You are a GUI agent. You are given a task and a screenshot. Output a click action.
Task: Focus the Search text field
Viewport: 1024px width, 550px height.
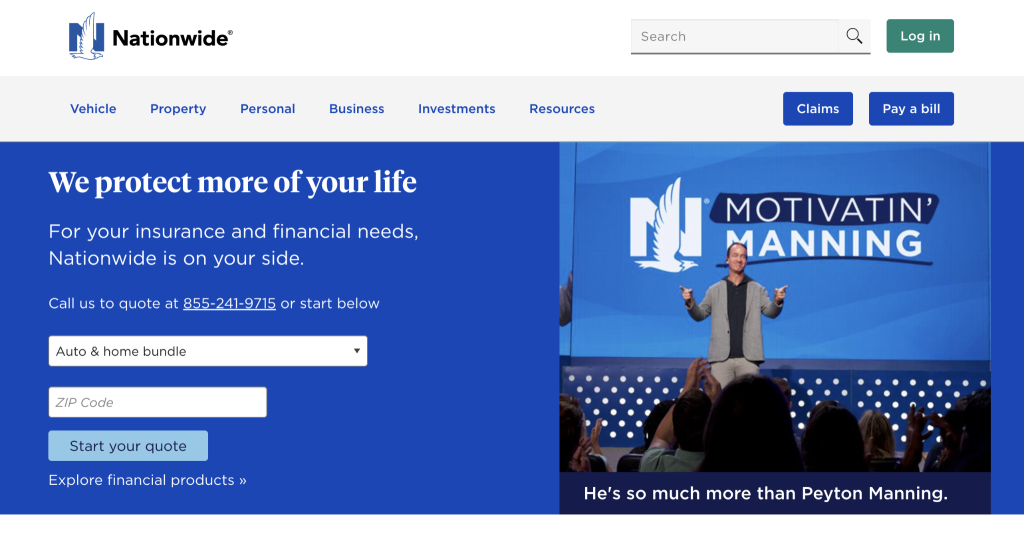click(x=734, y=36)
